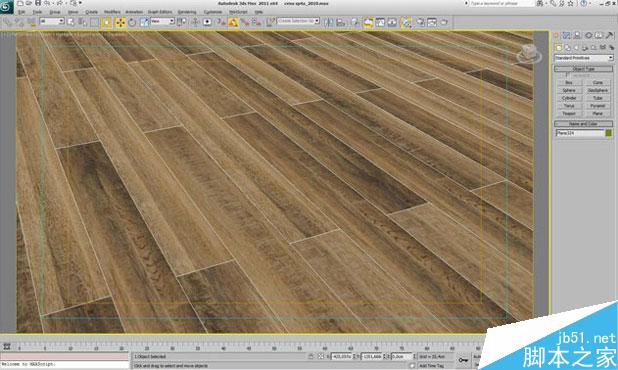Open the Rendering menu
The width and height of the screenshot is (618, 370).
(x=187, y=12)
